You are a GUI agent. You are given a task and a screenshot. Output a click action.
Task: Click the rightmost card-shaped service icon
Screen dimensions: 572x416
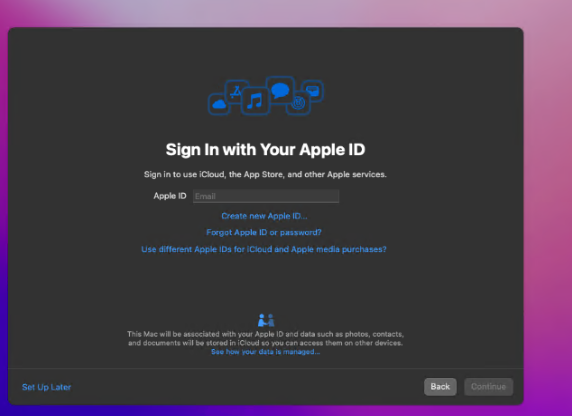(313, 90)
